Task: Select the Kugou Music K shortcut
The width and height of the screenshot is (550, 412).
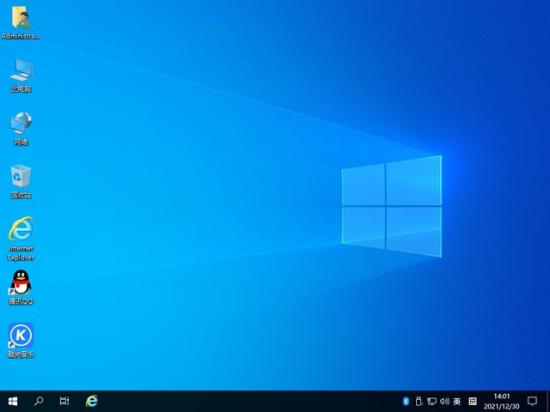Action: (x=21, y=340)
